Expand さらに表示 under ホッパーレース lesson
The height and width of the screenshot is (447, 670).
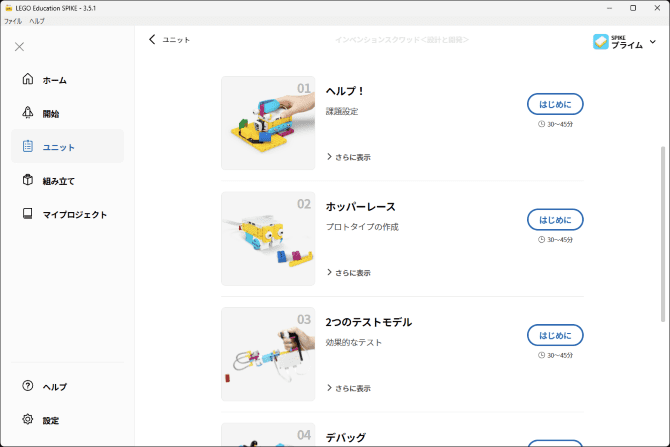[348, 273]
